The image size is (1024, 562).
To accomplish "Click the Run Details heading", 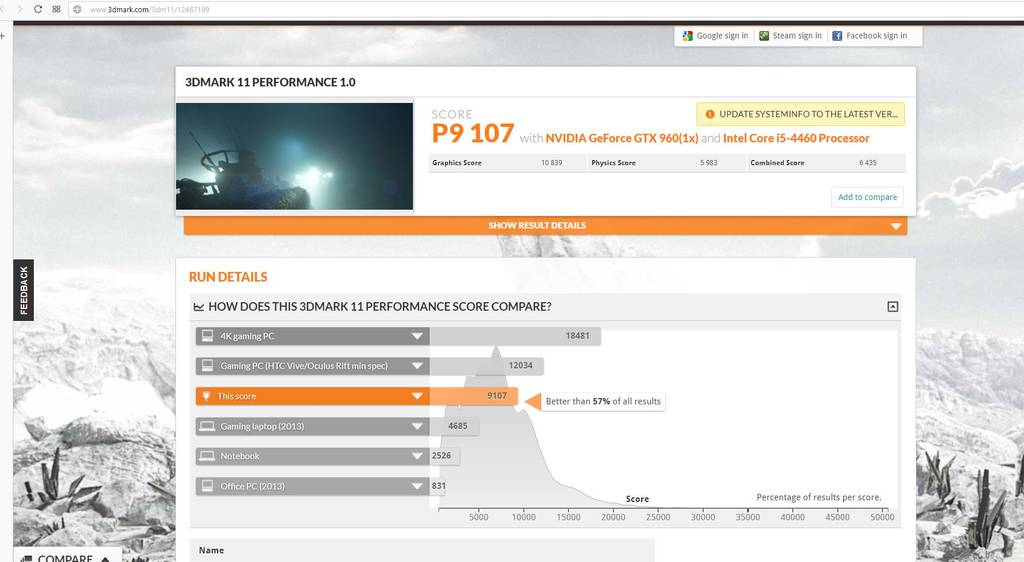I will [228, 277].
